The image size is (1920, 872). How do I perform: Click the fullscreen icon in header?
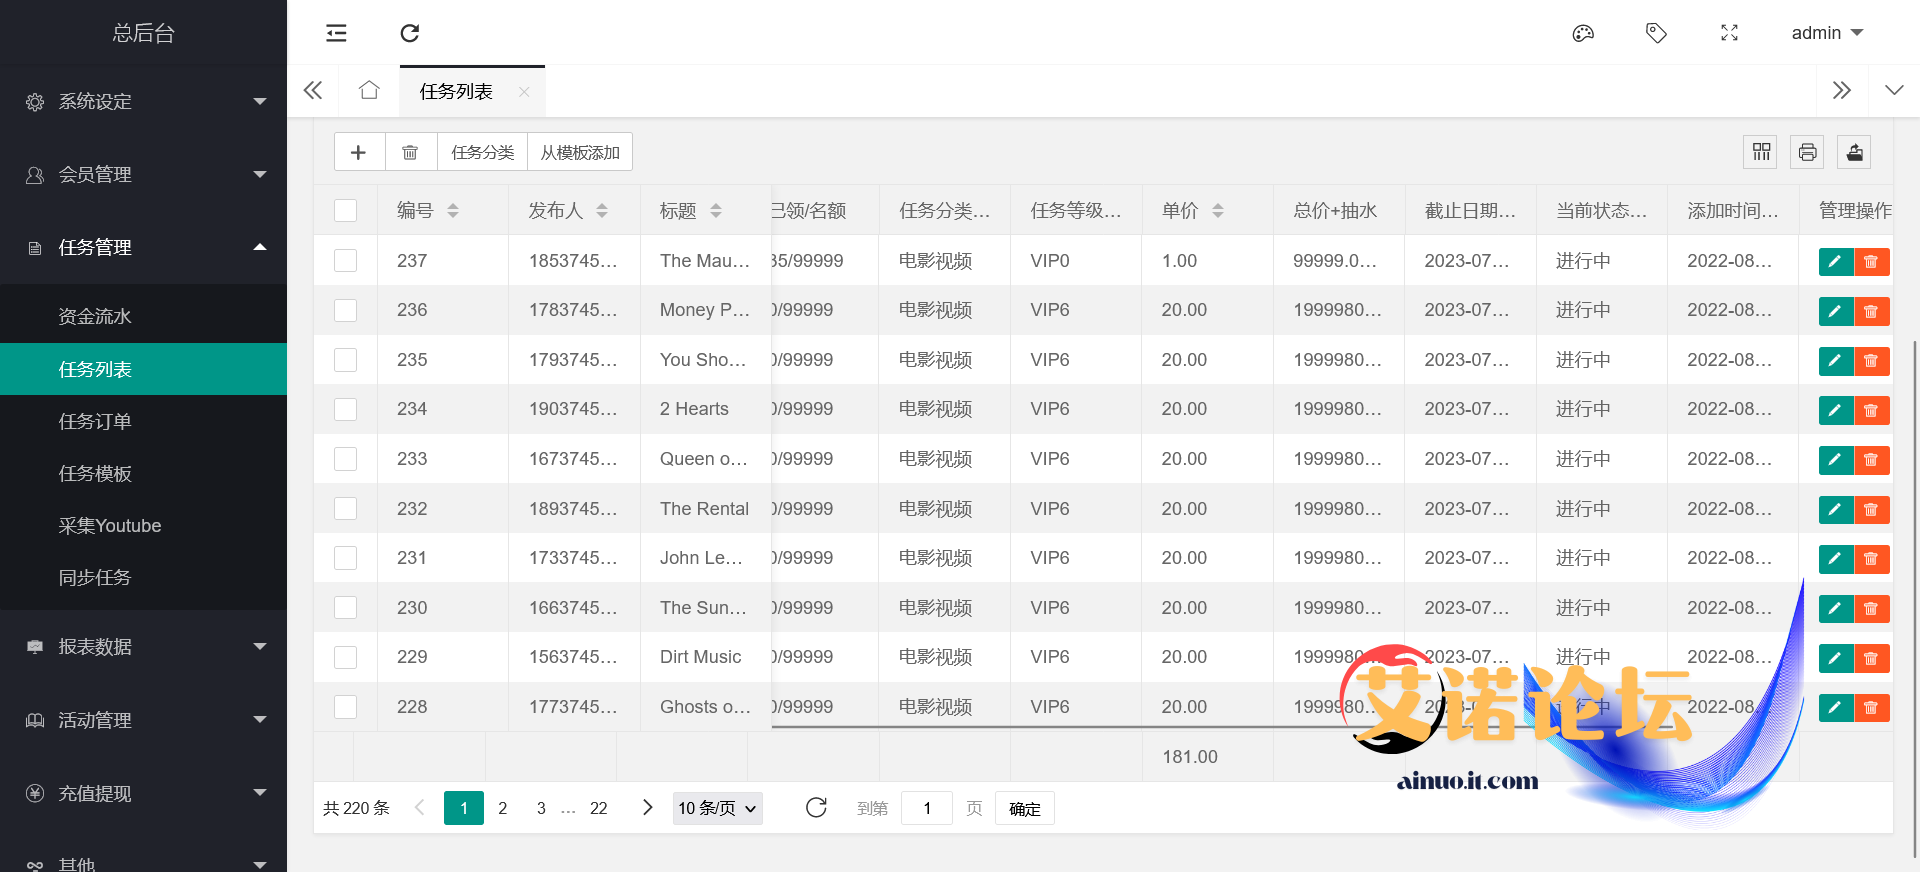pyautogui.click(x=1729, y=33)
